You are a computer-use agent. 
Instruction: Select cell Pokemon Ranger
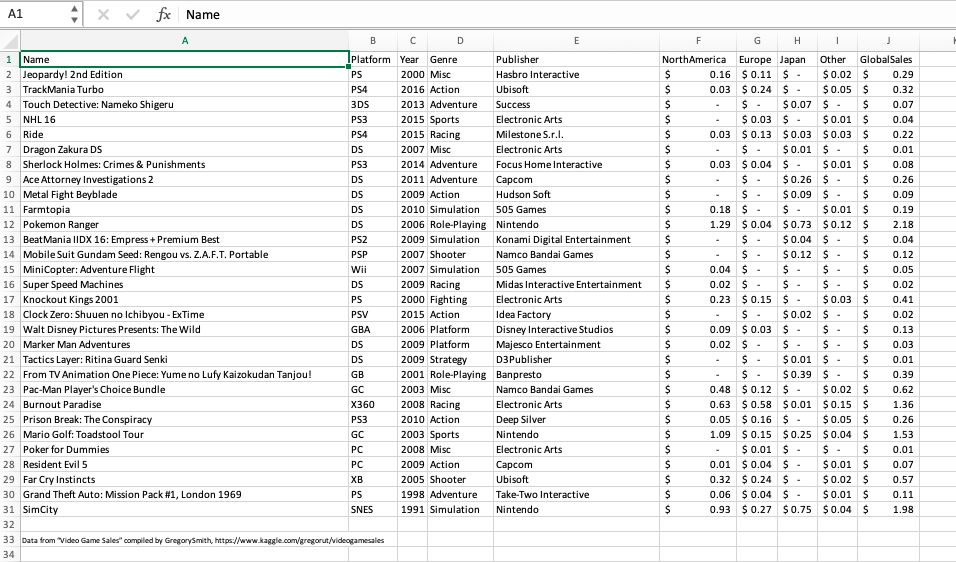coord(185,224)
